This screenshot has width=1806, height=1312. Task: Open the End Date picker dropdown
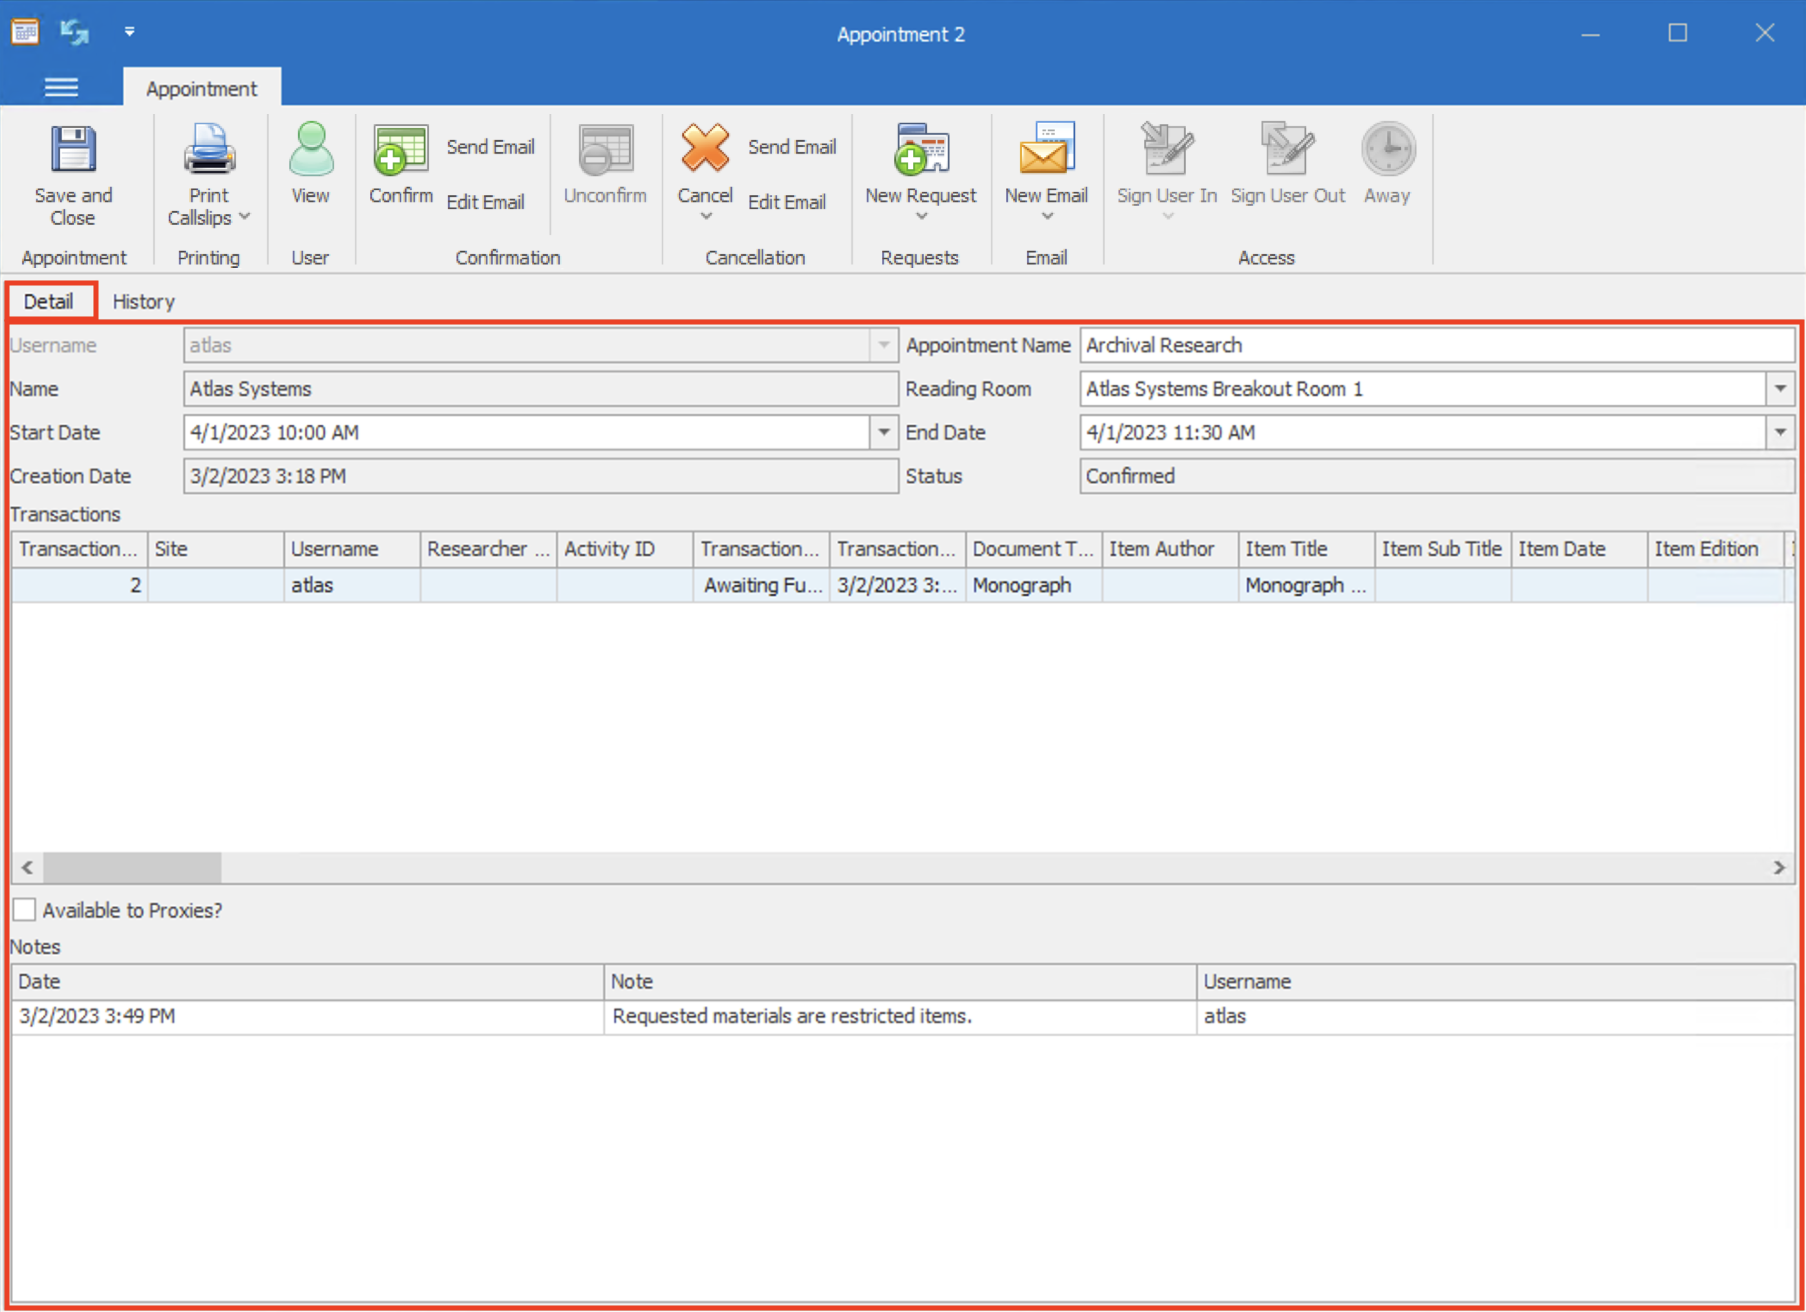pos(1780,432)
